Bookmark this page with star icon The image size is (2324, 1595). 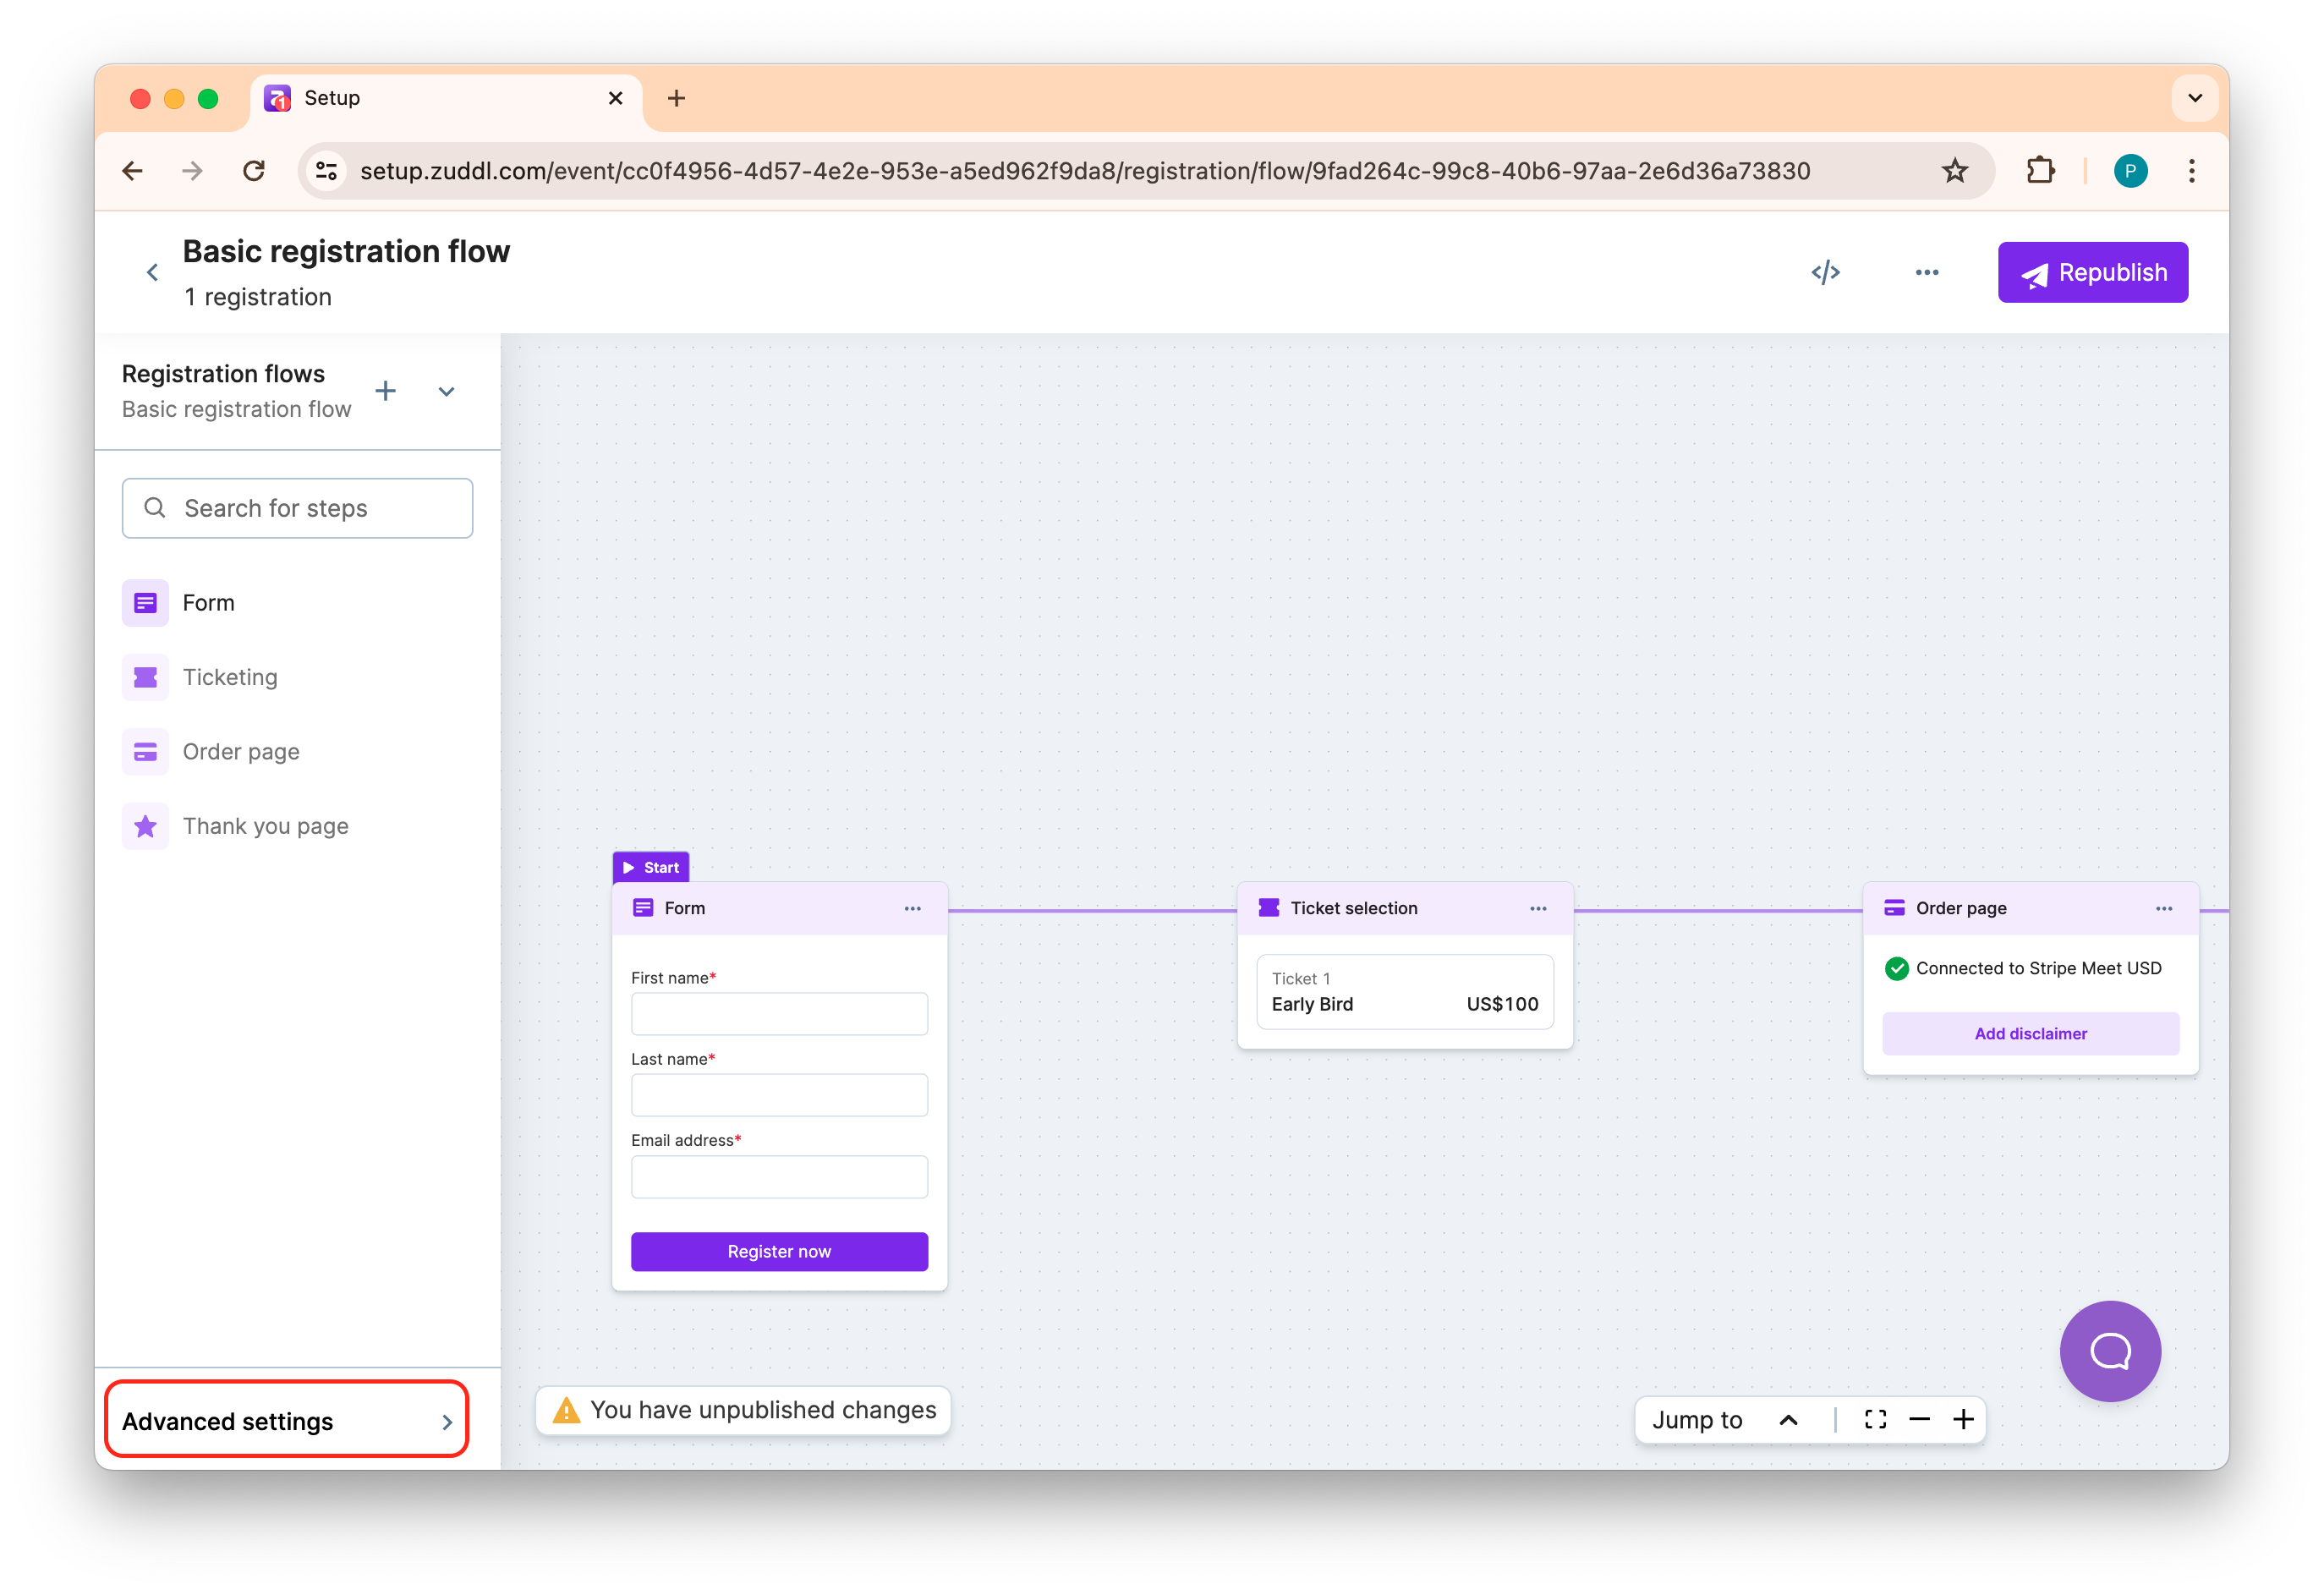[x=1954, y=171]
